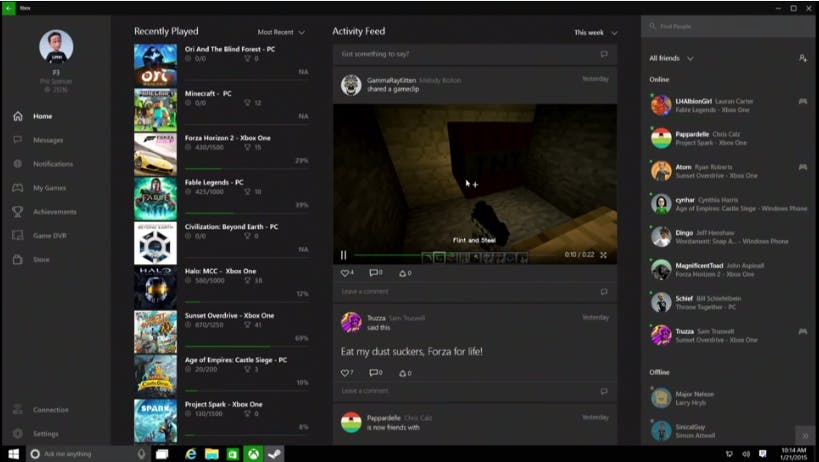Expand the Most Recent sort dropdown
Image resolution: width=819 pixels, height=462 pixels.
(281, 32)
